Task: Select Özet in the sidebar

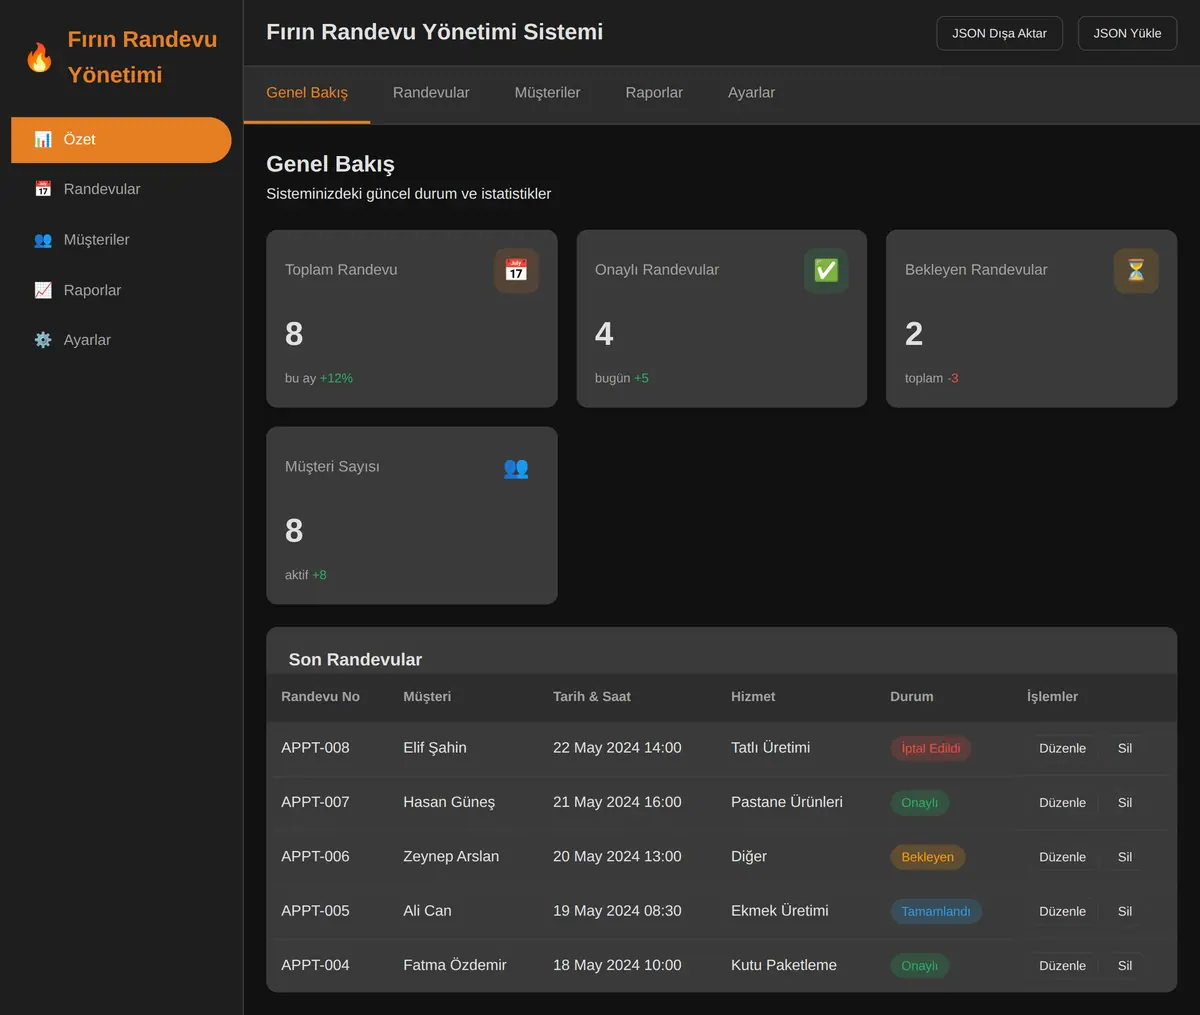Action: pos(121,140)
